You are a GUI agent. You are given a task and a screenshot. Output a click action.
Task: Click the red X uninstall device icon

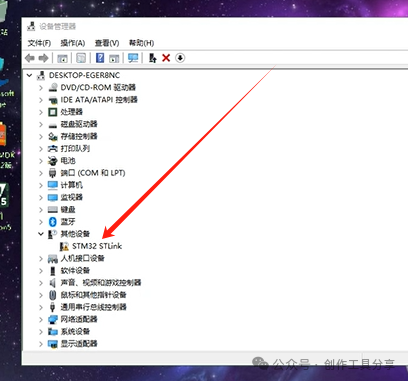pyautogui.click(x=166, y=58)
